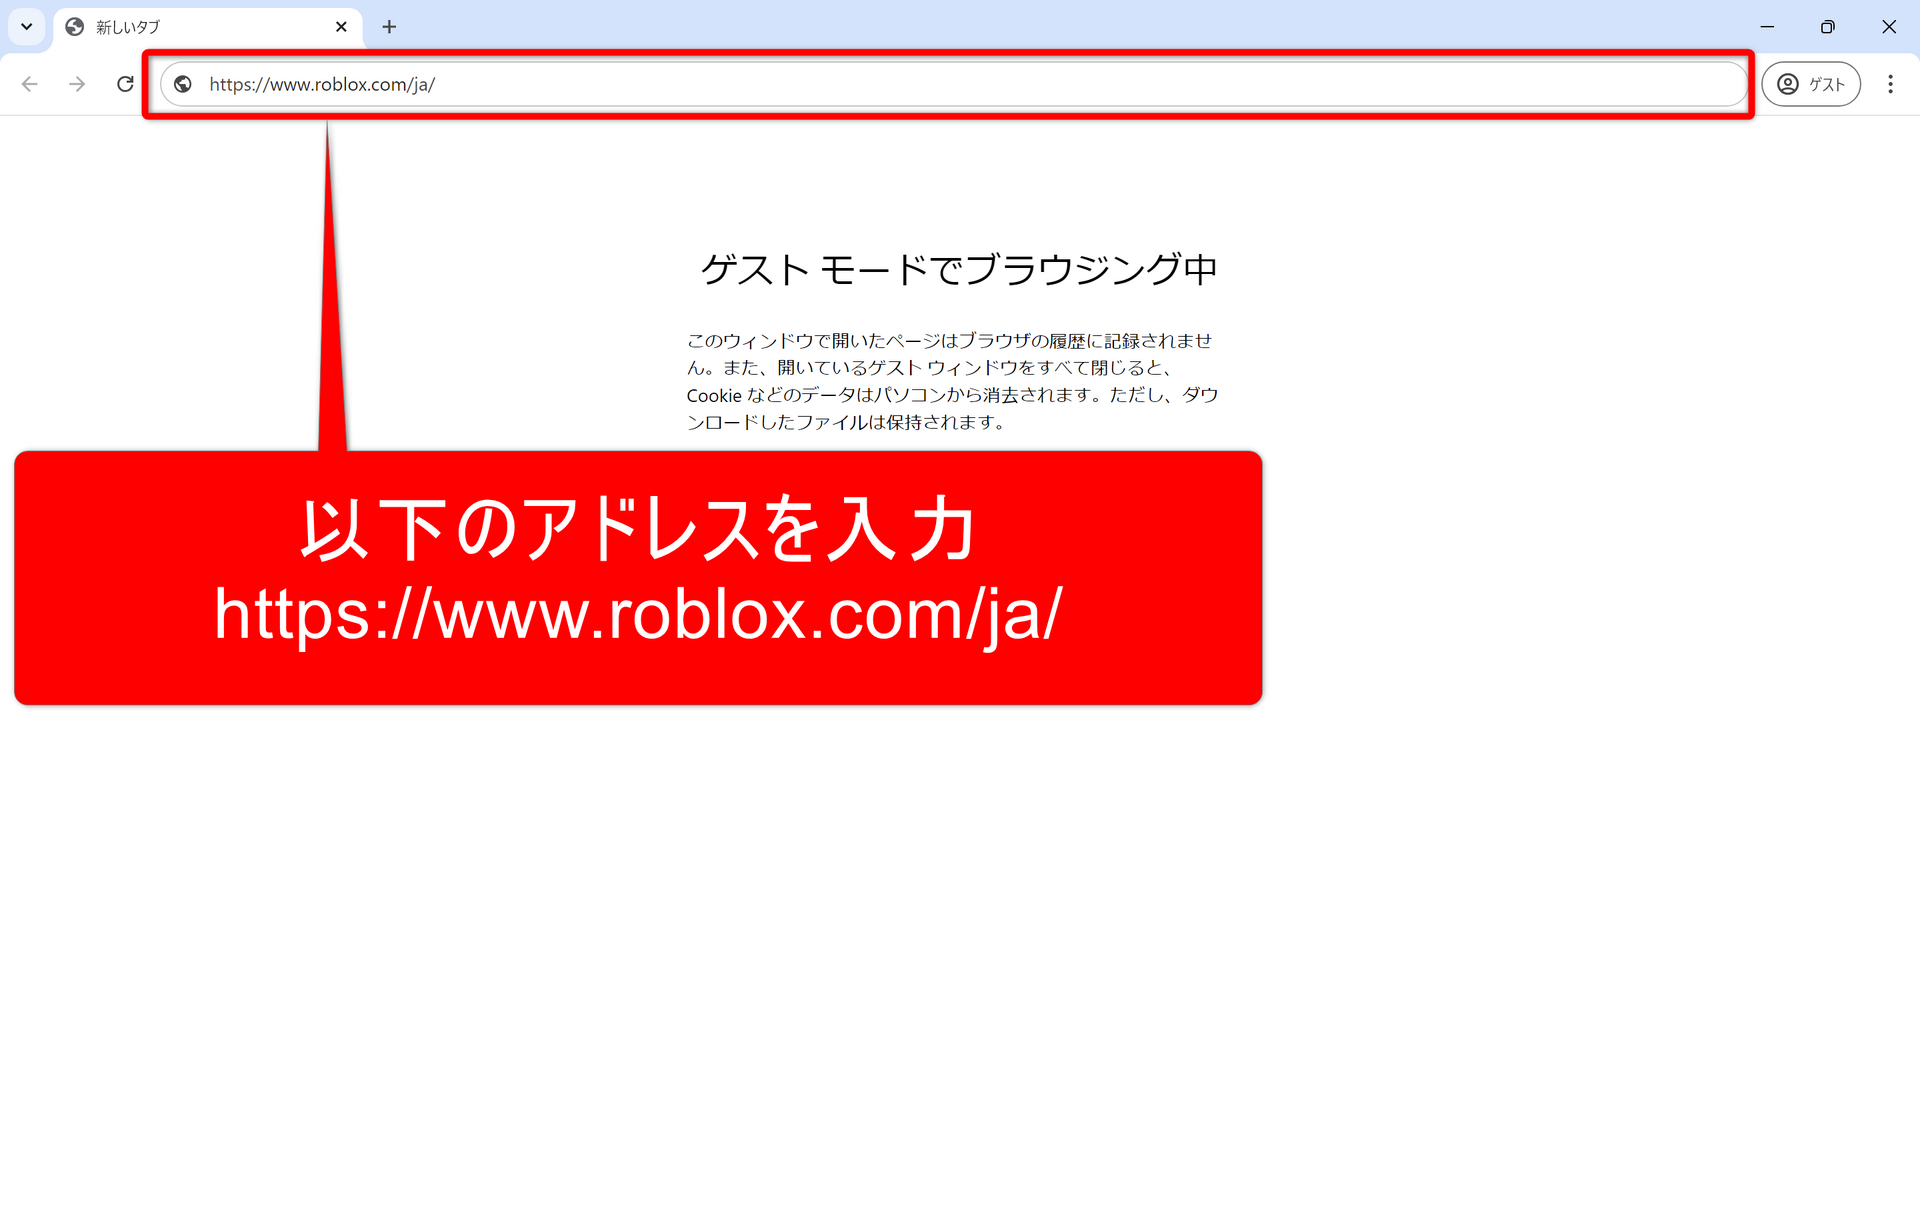The image size is (1920, 1216).
Task: Open the ゲスト profile button
Action: point(1810,84)
